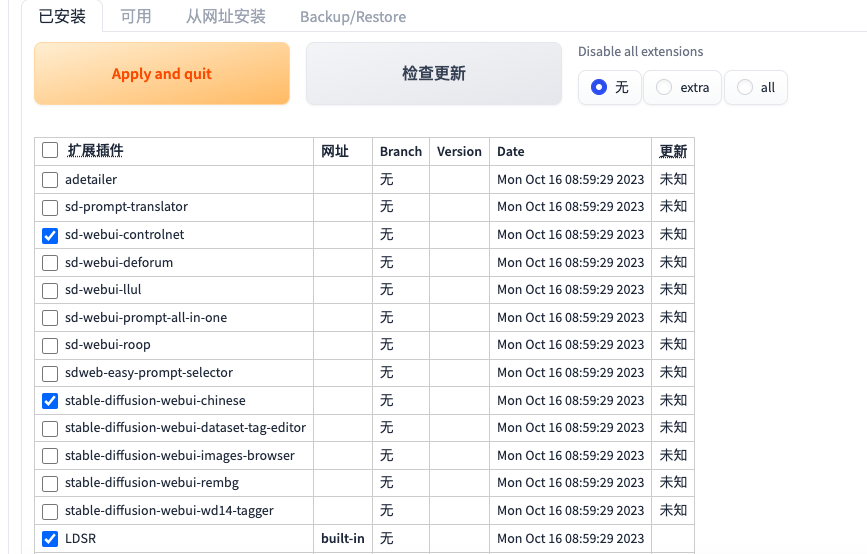This screenshot has width=867, height=554.
Task: Click the date cell in LDSR row
Action: tap(571, 539)
